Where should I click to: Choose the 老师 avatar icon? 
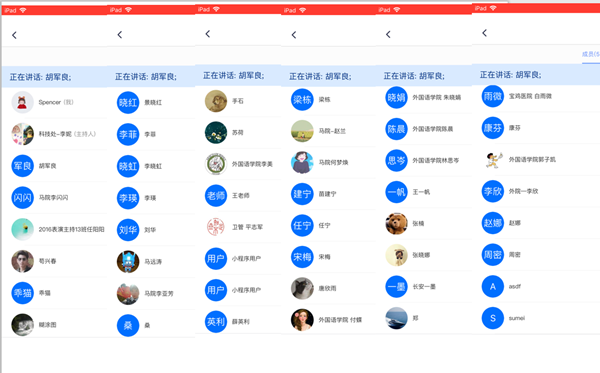pyautogui.click(x=216, y=195)
